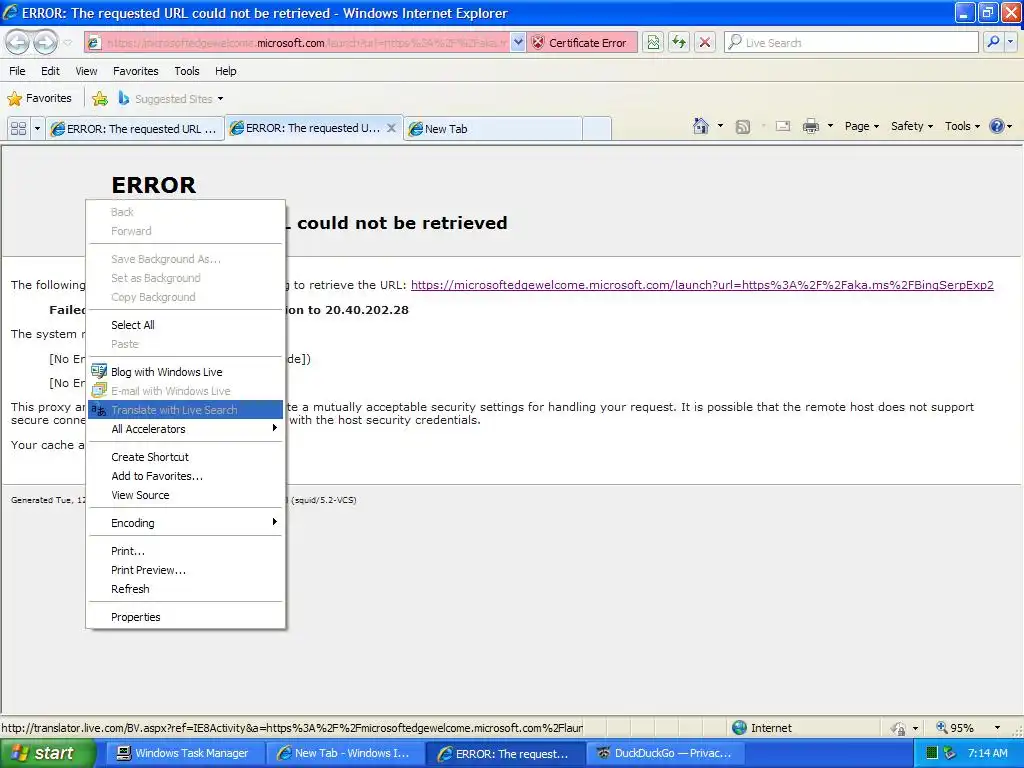Open the Edit menu
The image size is (1024, 768).
pyautogui.click(x=50, y=71)
